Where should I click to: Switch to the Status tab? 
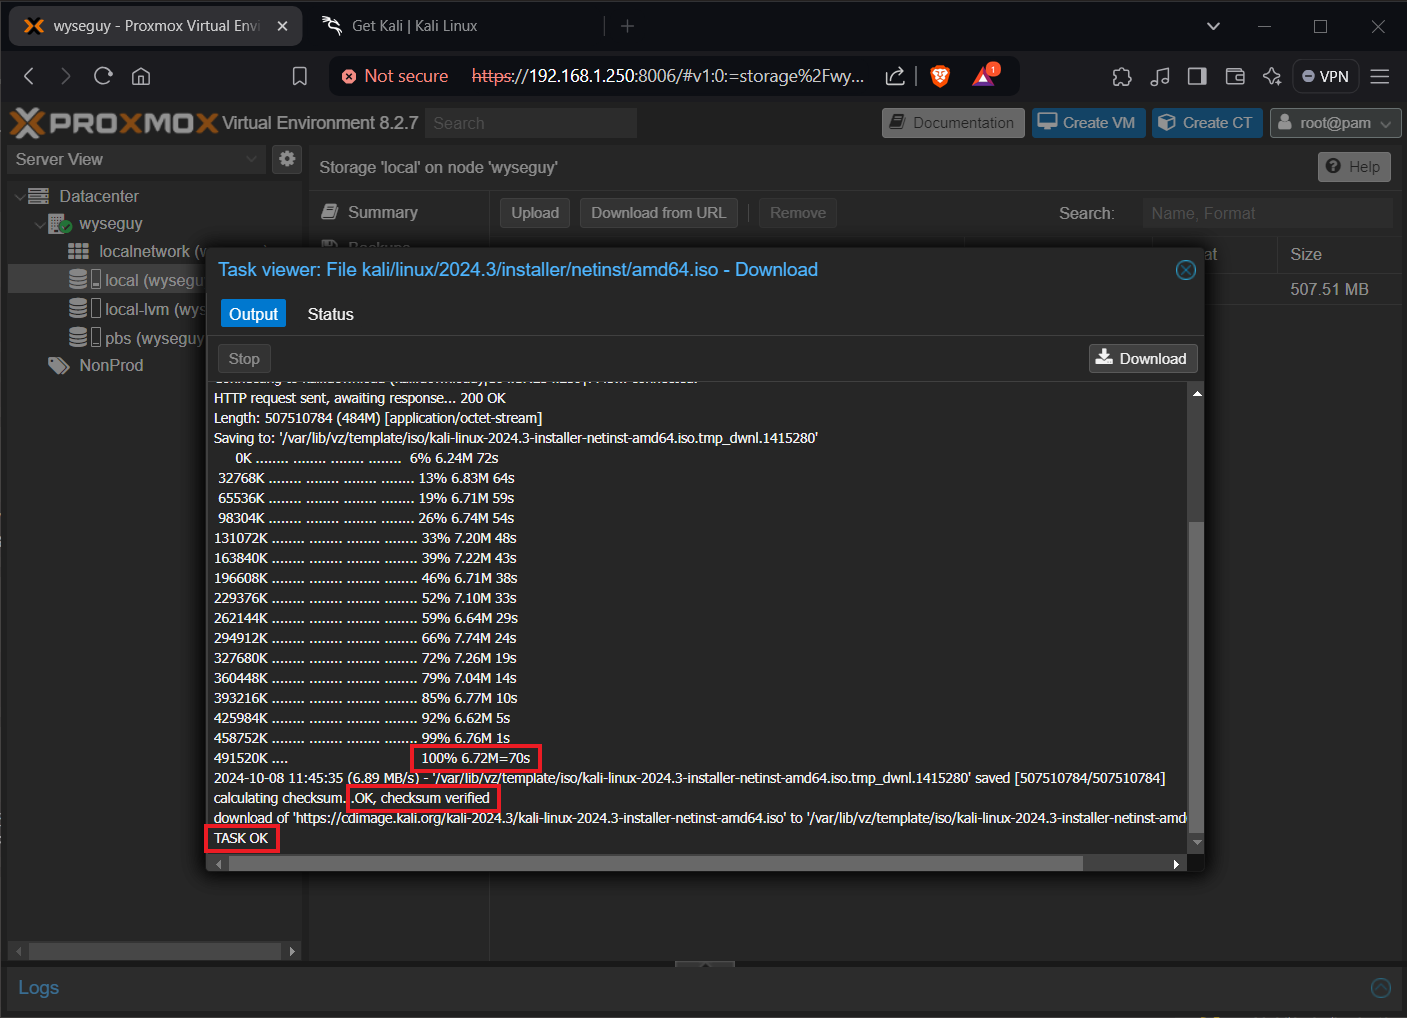click(x=330, y=314)
